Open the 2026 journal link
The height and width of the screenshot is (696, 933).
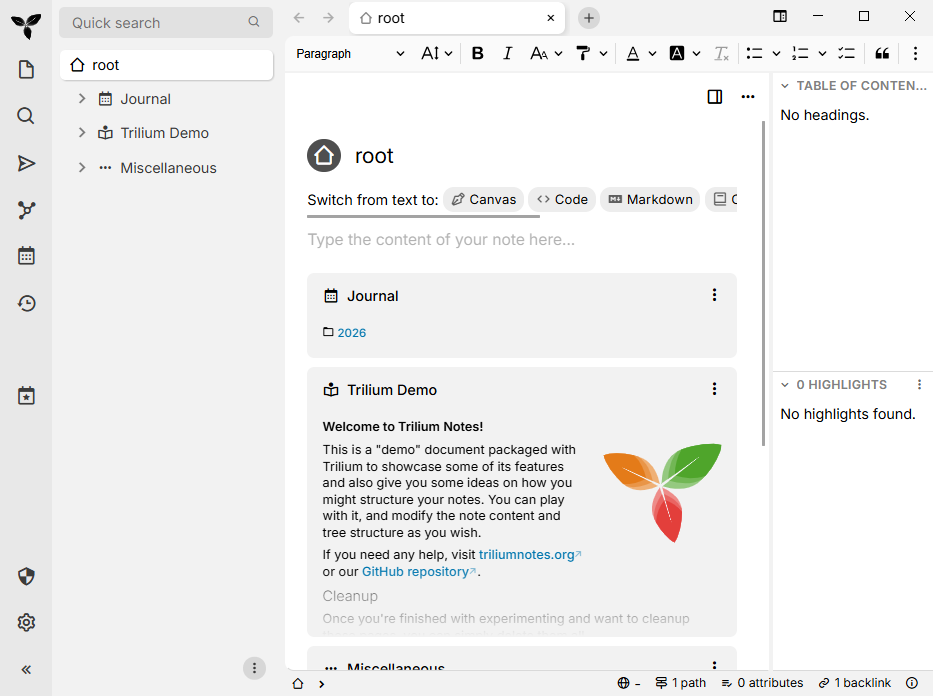(x=352, y=333)
